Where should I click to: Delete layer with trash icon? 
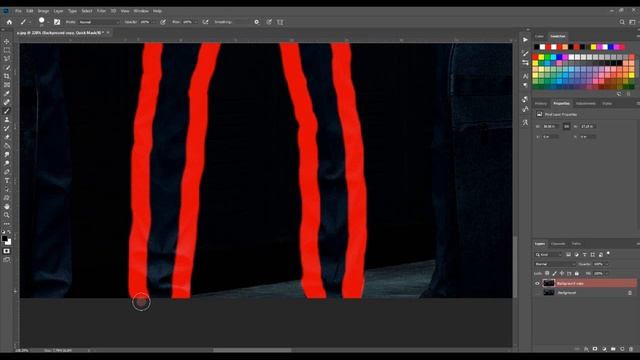coord(631,349)
